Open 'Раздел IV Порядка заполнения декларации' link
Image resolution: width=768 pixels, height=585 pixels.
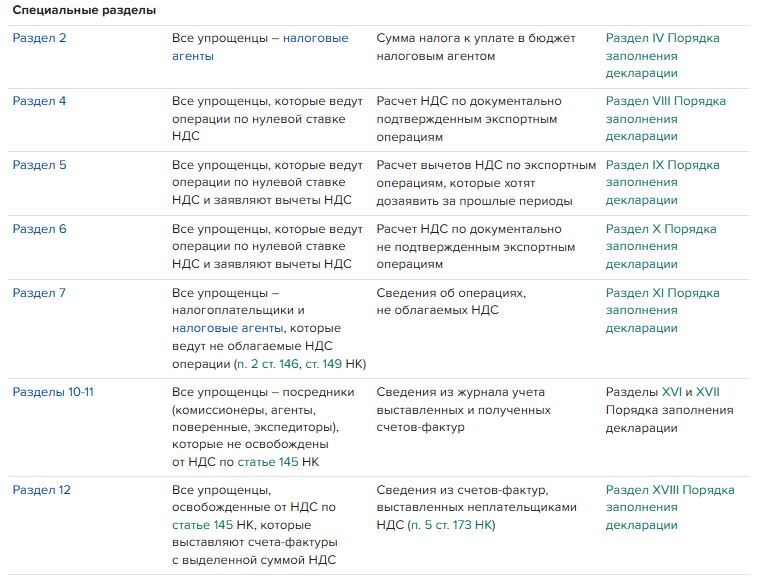click(662, 56)
